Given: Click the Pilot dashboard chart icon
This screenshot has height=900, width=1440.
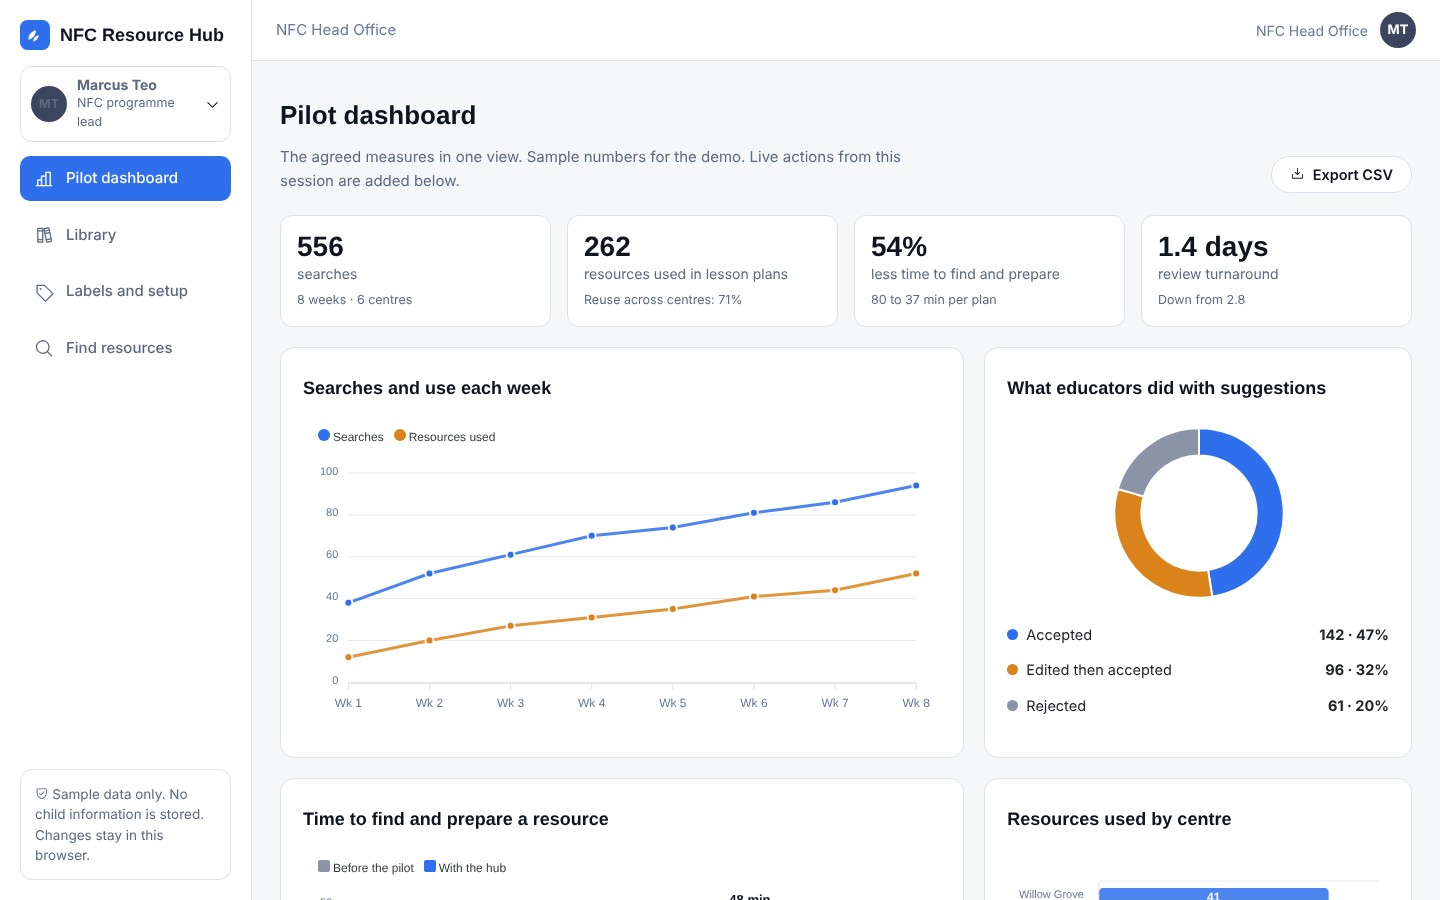Looking at the screenshot, I should (44, 178).
